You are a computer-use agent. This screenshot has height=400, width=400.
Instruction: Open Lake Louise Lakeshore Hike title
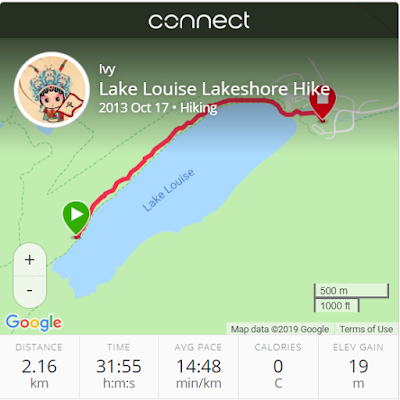(x=214, y=89)
